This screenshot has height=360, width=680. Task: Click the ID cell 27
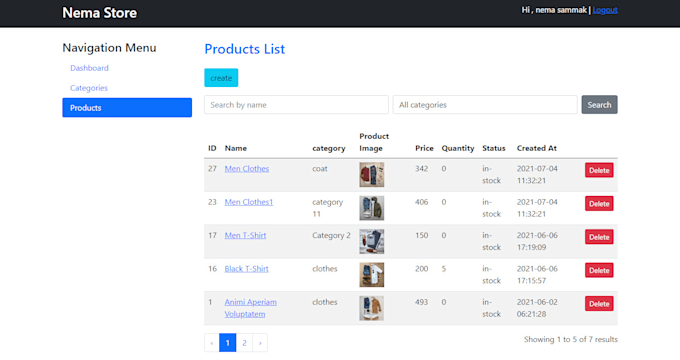[212, 169]
